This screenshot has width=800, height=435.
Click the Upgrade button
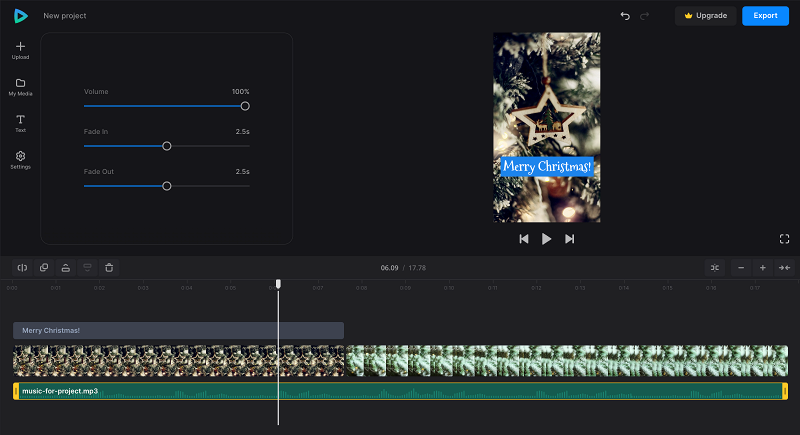706,16
